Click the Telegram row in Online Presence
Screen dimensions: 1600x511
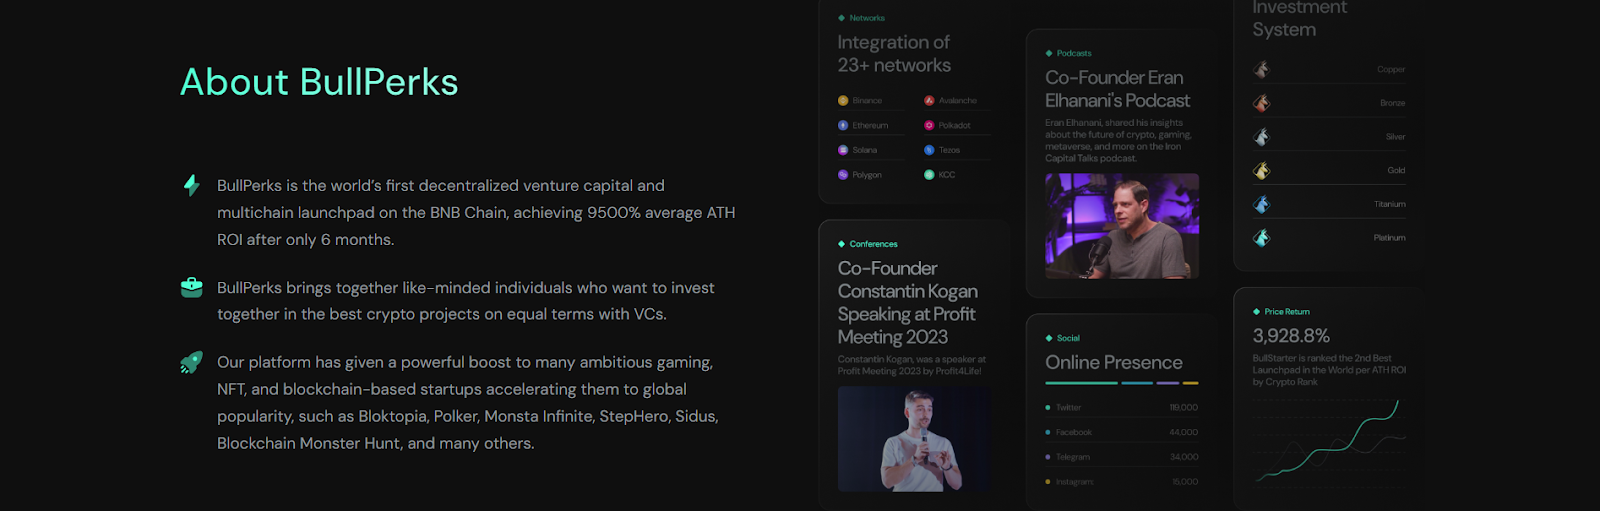(1121, 457)
